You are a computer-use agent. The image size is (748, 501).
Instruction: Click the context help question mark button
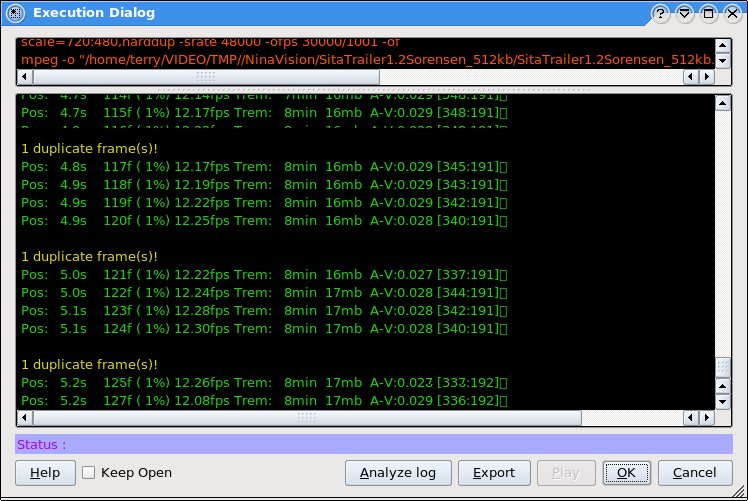[660, 13]
